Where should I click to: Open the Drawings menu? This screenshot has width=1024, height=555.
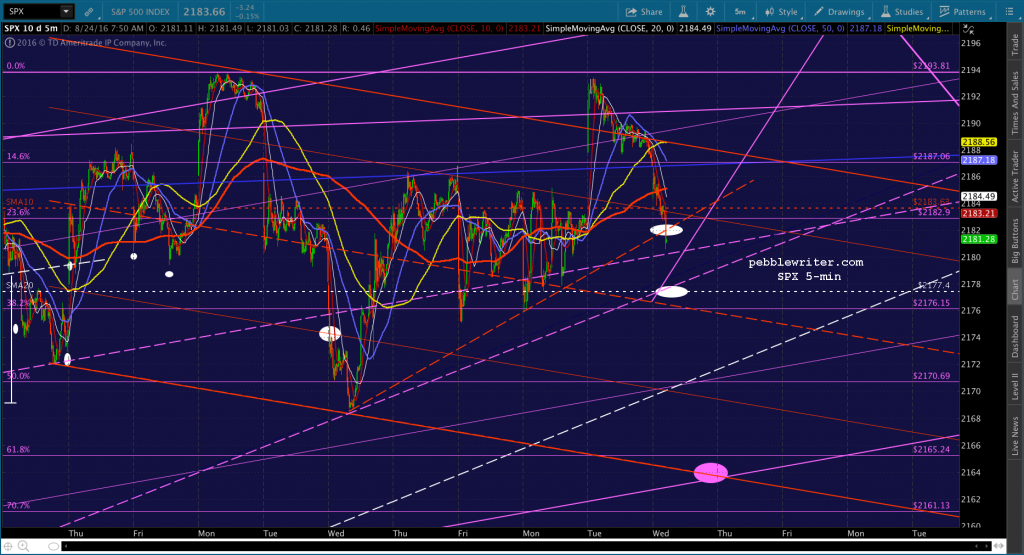coord(839,12)
